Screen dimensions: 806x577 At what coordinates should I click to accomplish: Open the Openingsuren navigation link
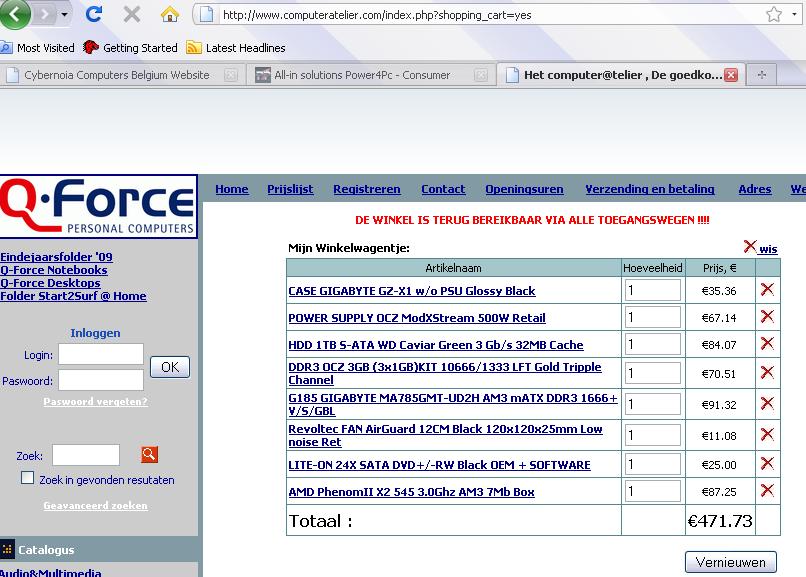[524, 189]
